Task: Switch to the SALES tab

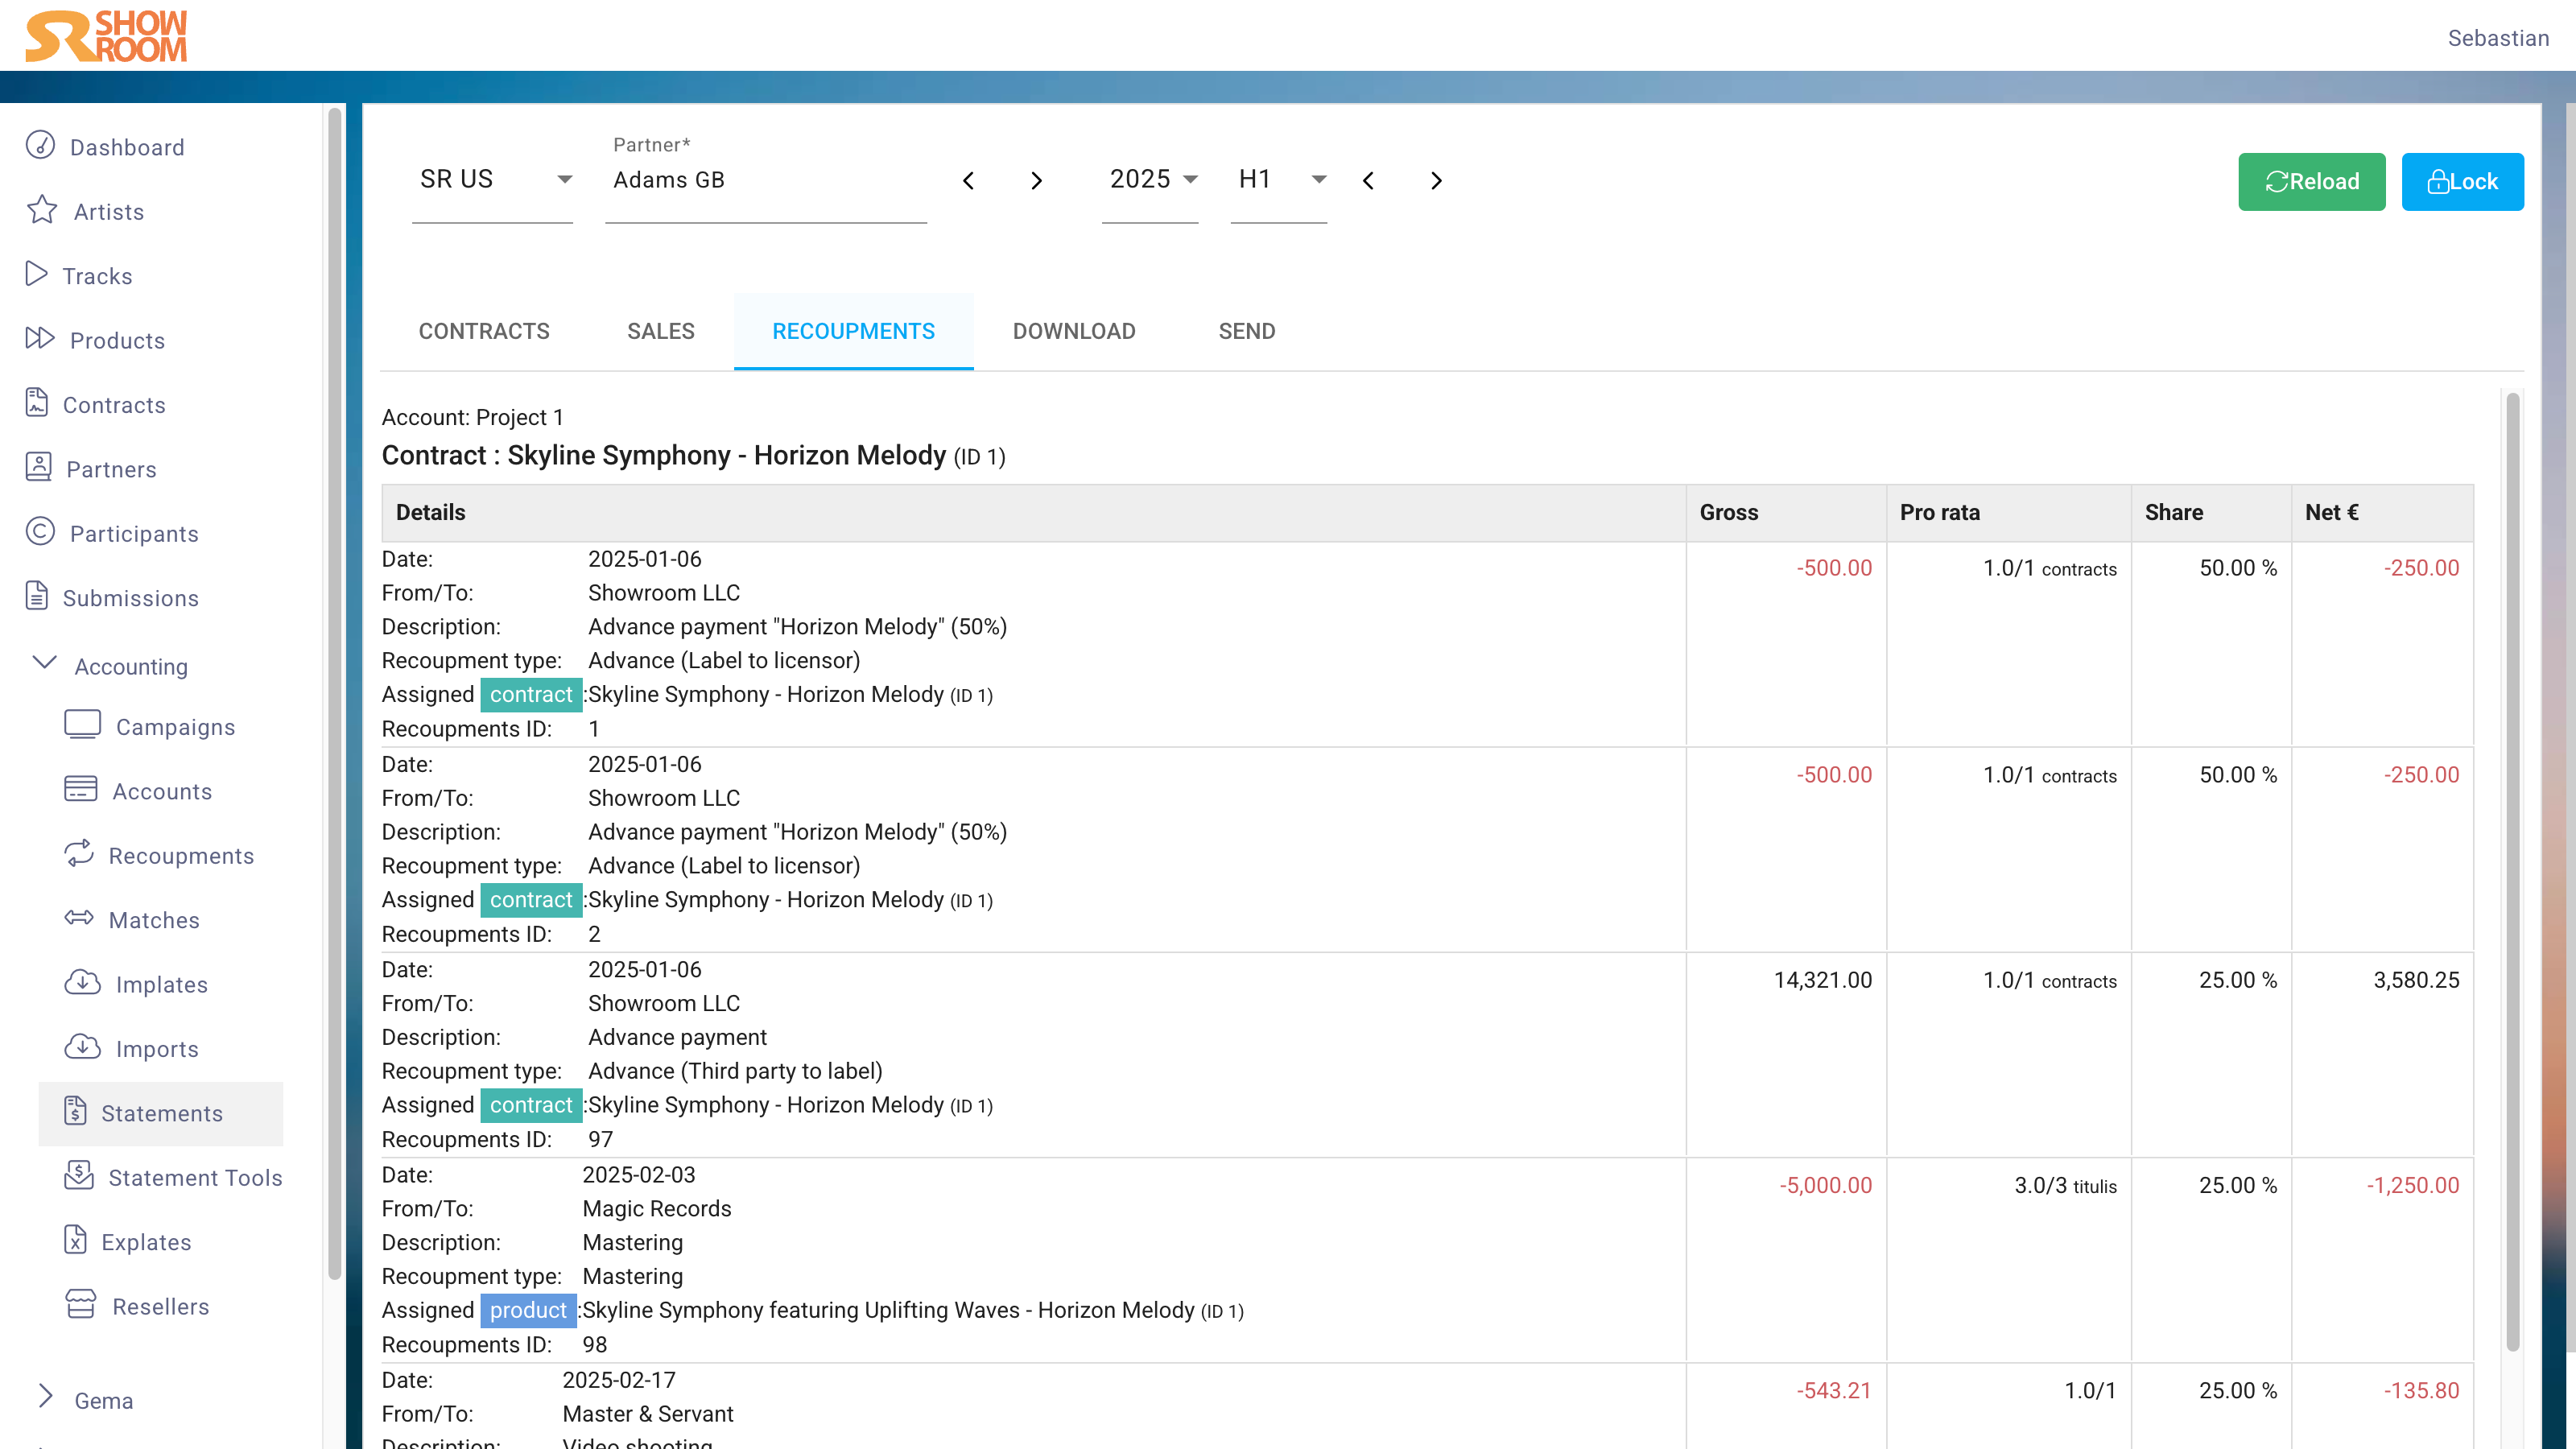Action: coord(660,331)
